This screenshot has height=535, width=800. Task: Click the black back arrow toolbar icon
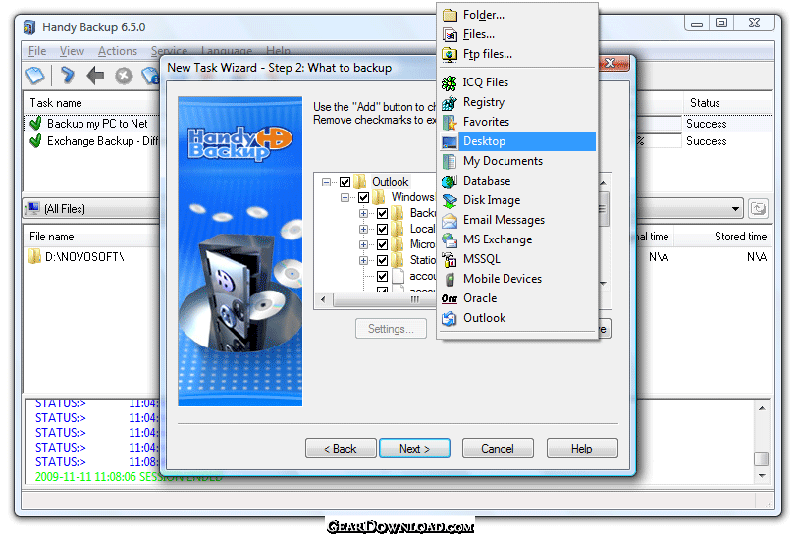95,75
